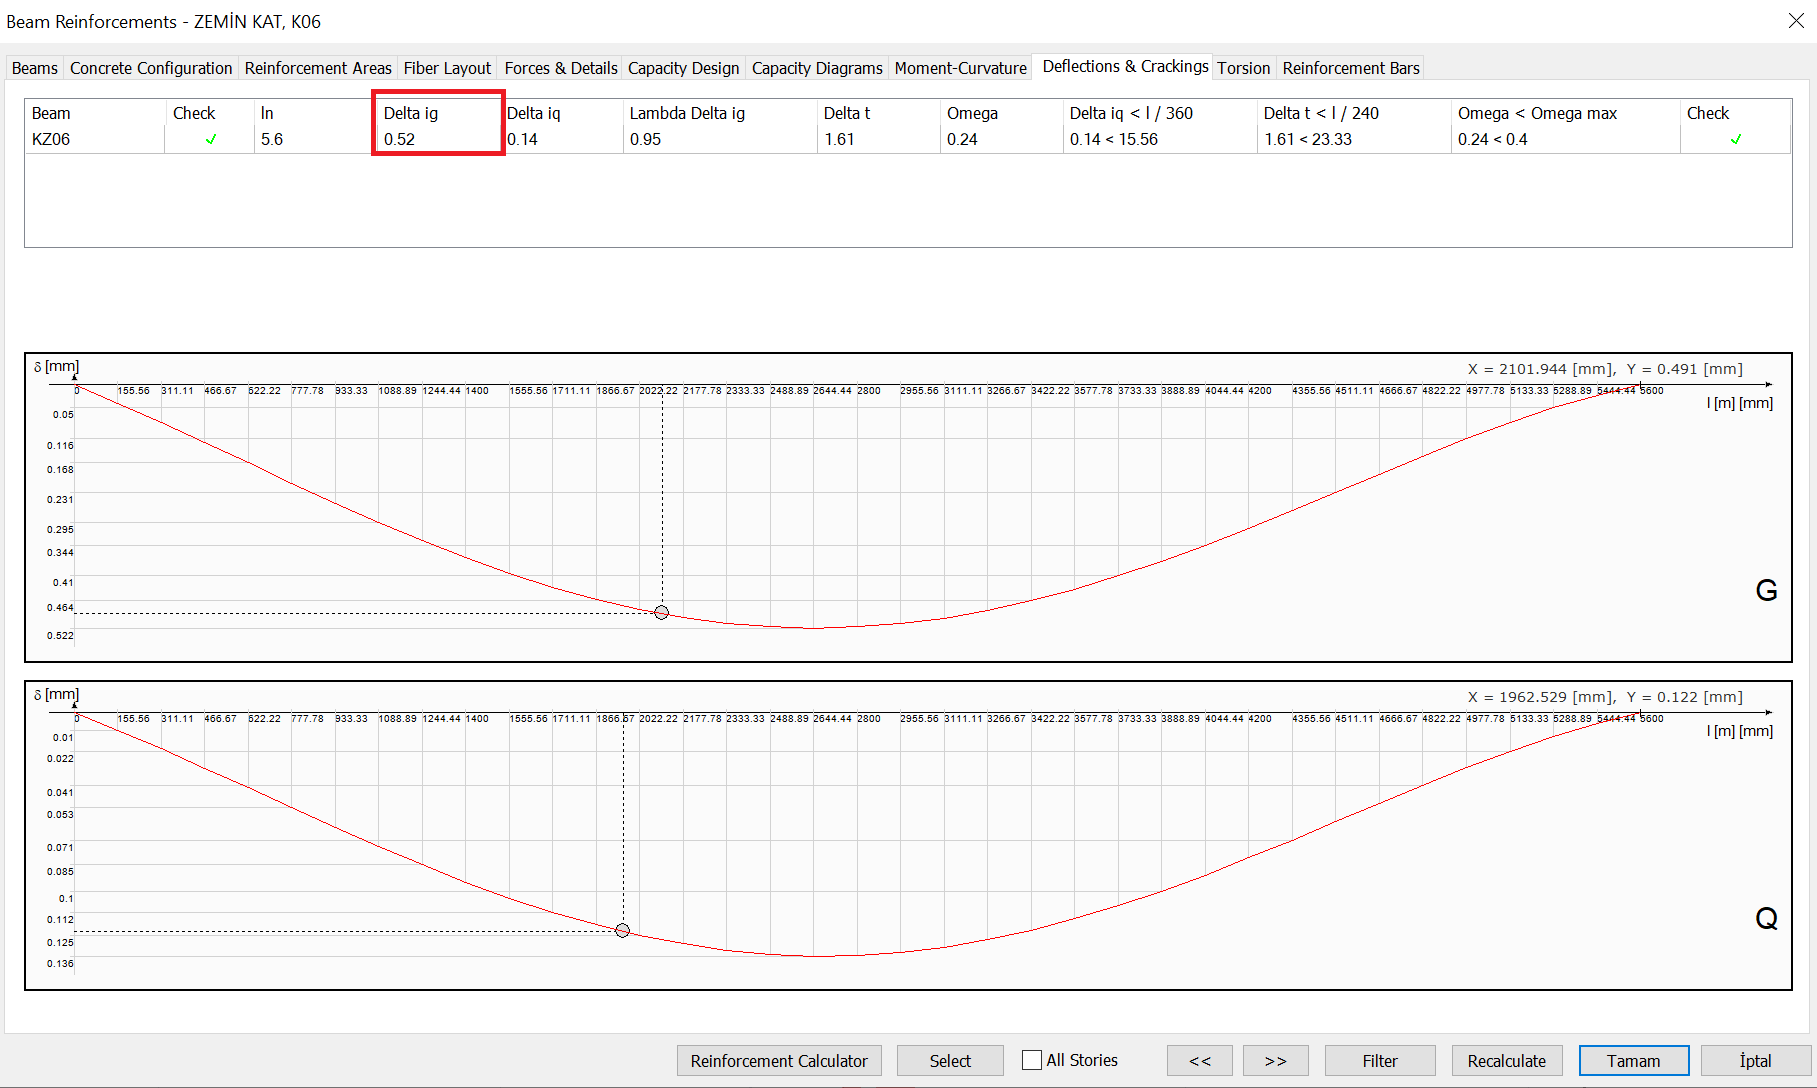Open the Reinforcement Calculator
This screenshot has width=1817, height=1088.
coord(778,1060)
